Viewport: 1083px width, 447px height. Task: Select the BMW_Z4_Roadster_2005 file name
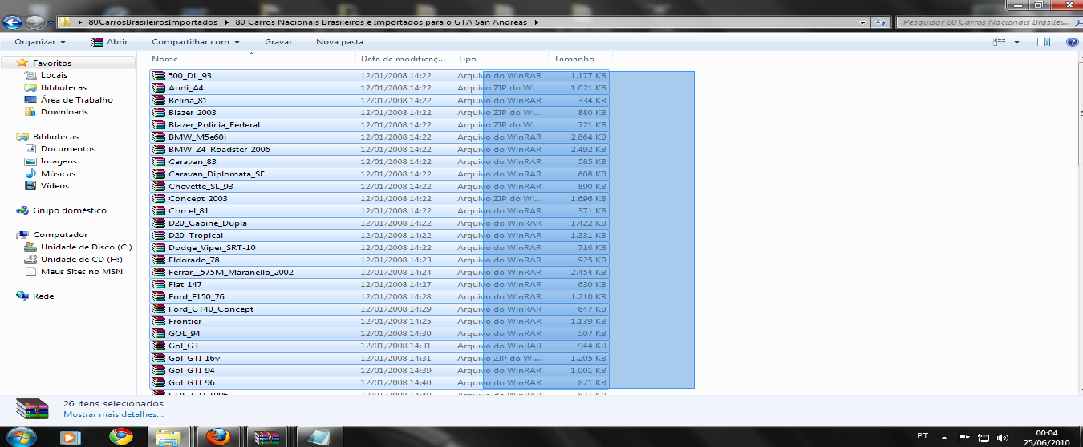pos(219,149)
